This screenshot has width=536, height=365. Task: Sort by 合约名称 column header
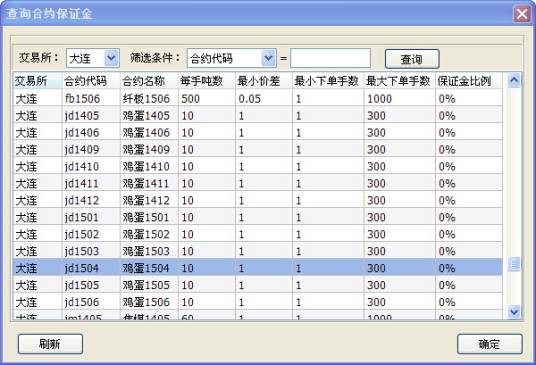(149, 81)
